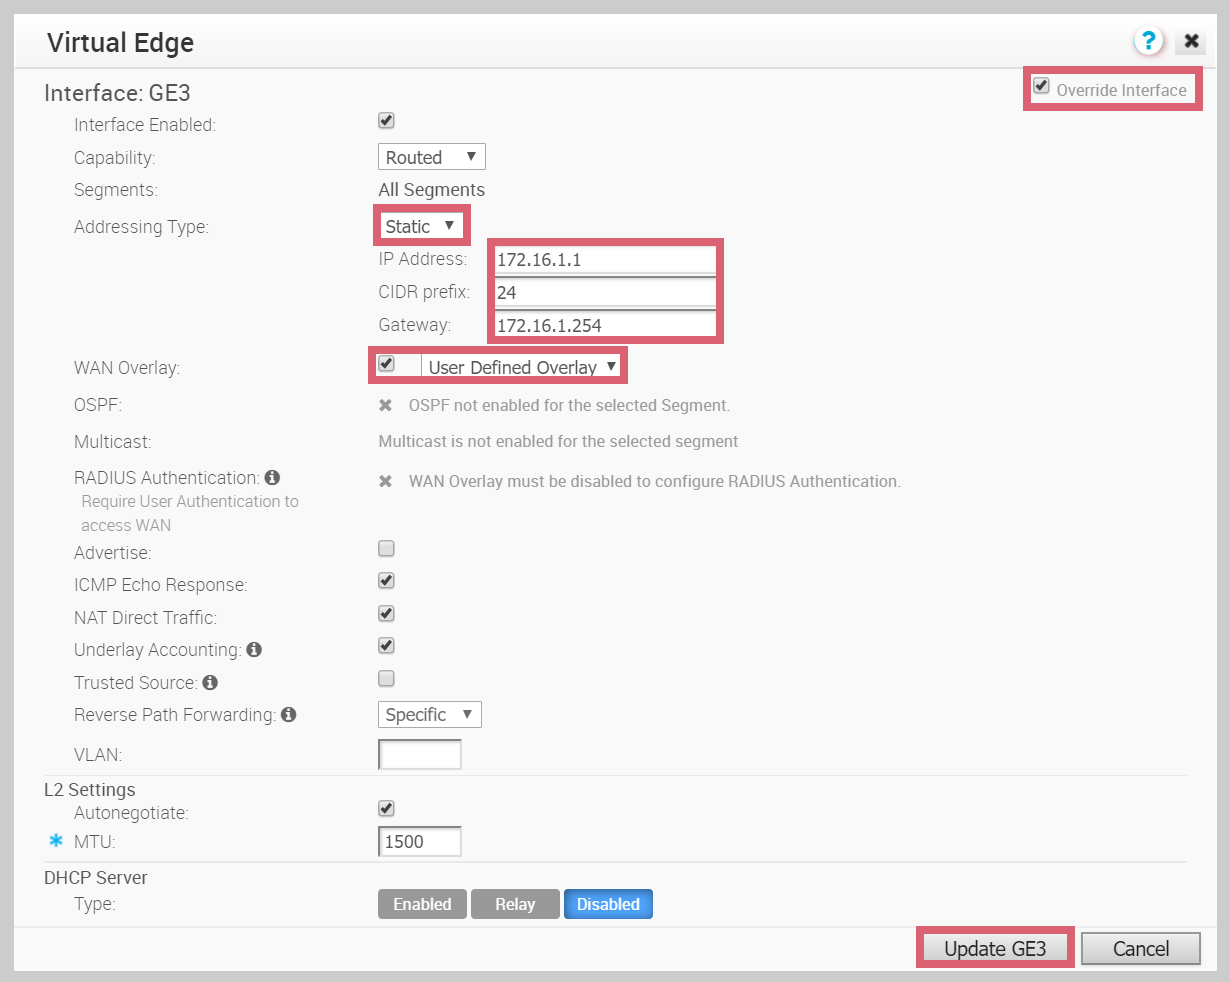Close the Virtual Edge dialog
Image resolution: width=1230 pixels, height=982 pixels.
coord(1191,41)
